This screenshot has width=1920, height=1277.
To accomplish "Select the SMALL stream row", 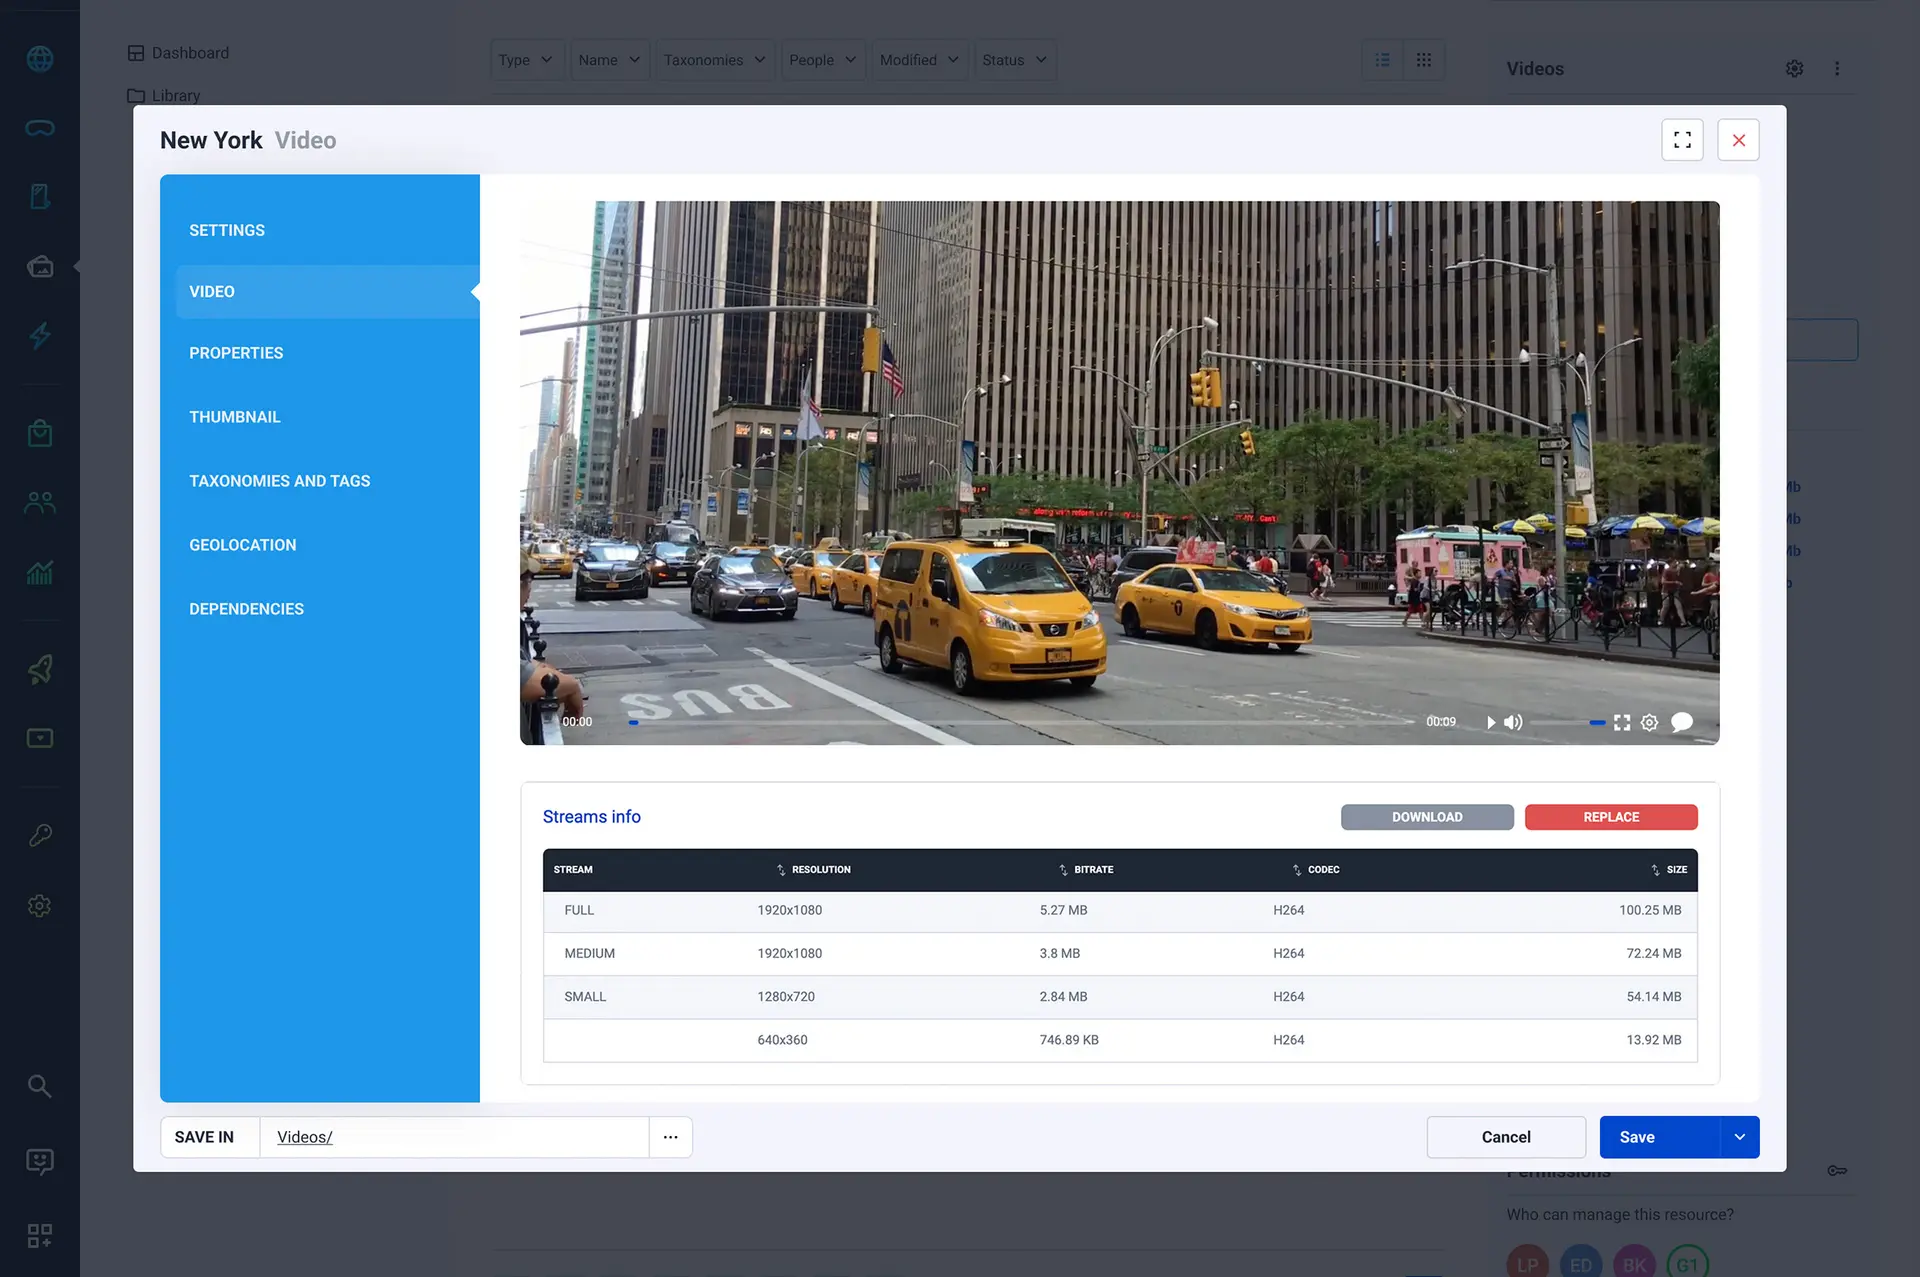I will (1120, 997).
